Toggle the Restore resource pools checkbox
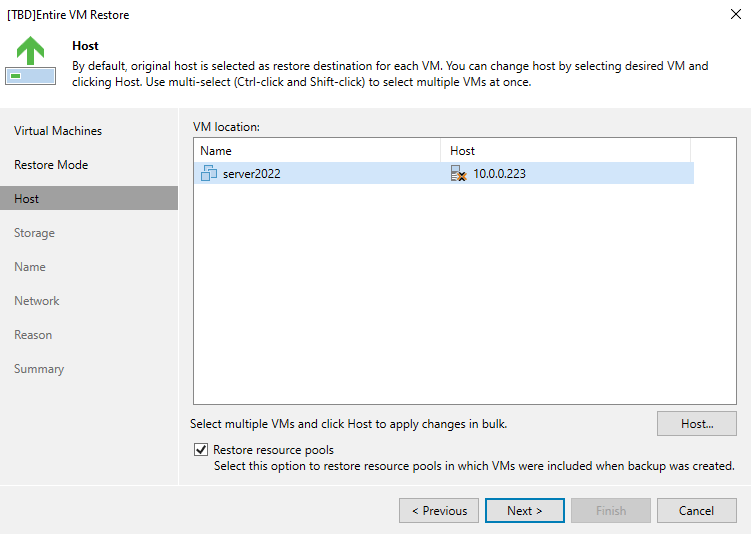This screenshot has height=534, width=751. tap(201, 450)
